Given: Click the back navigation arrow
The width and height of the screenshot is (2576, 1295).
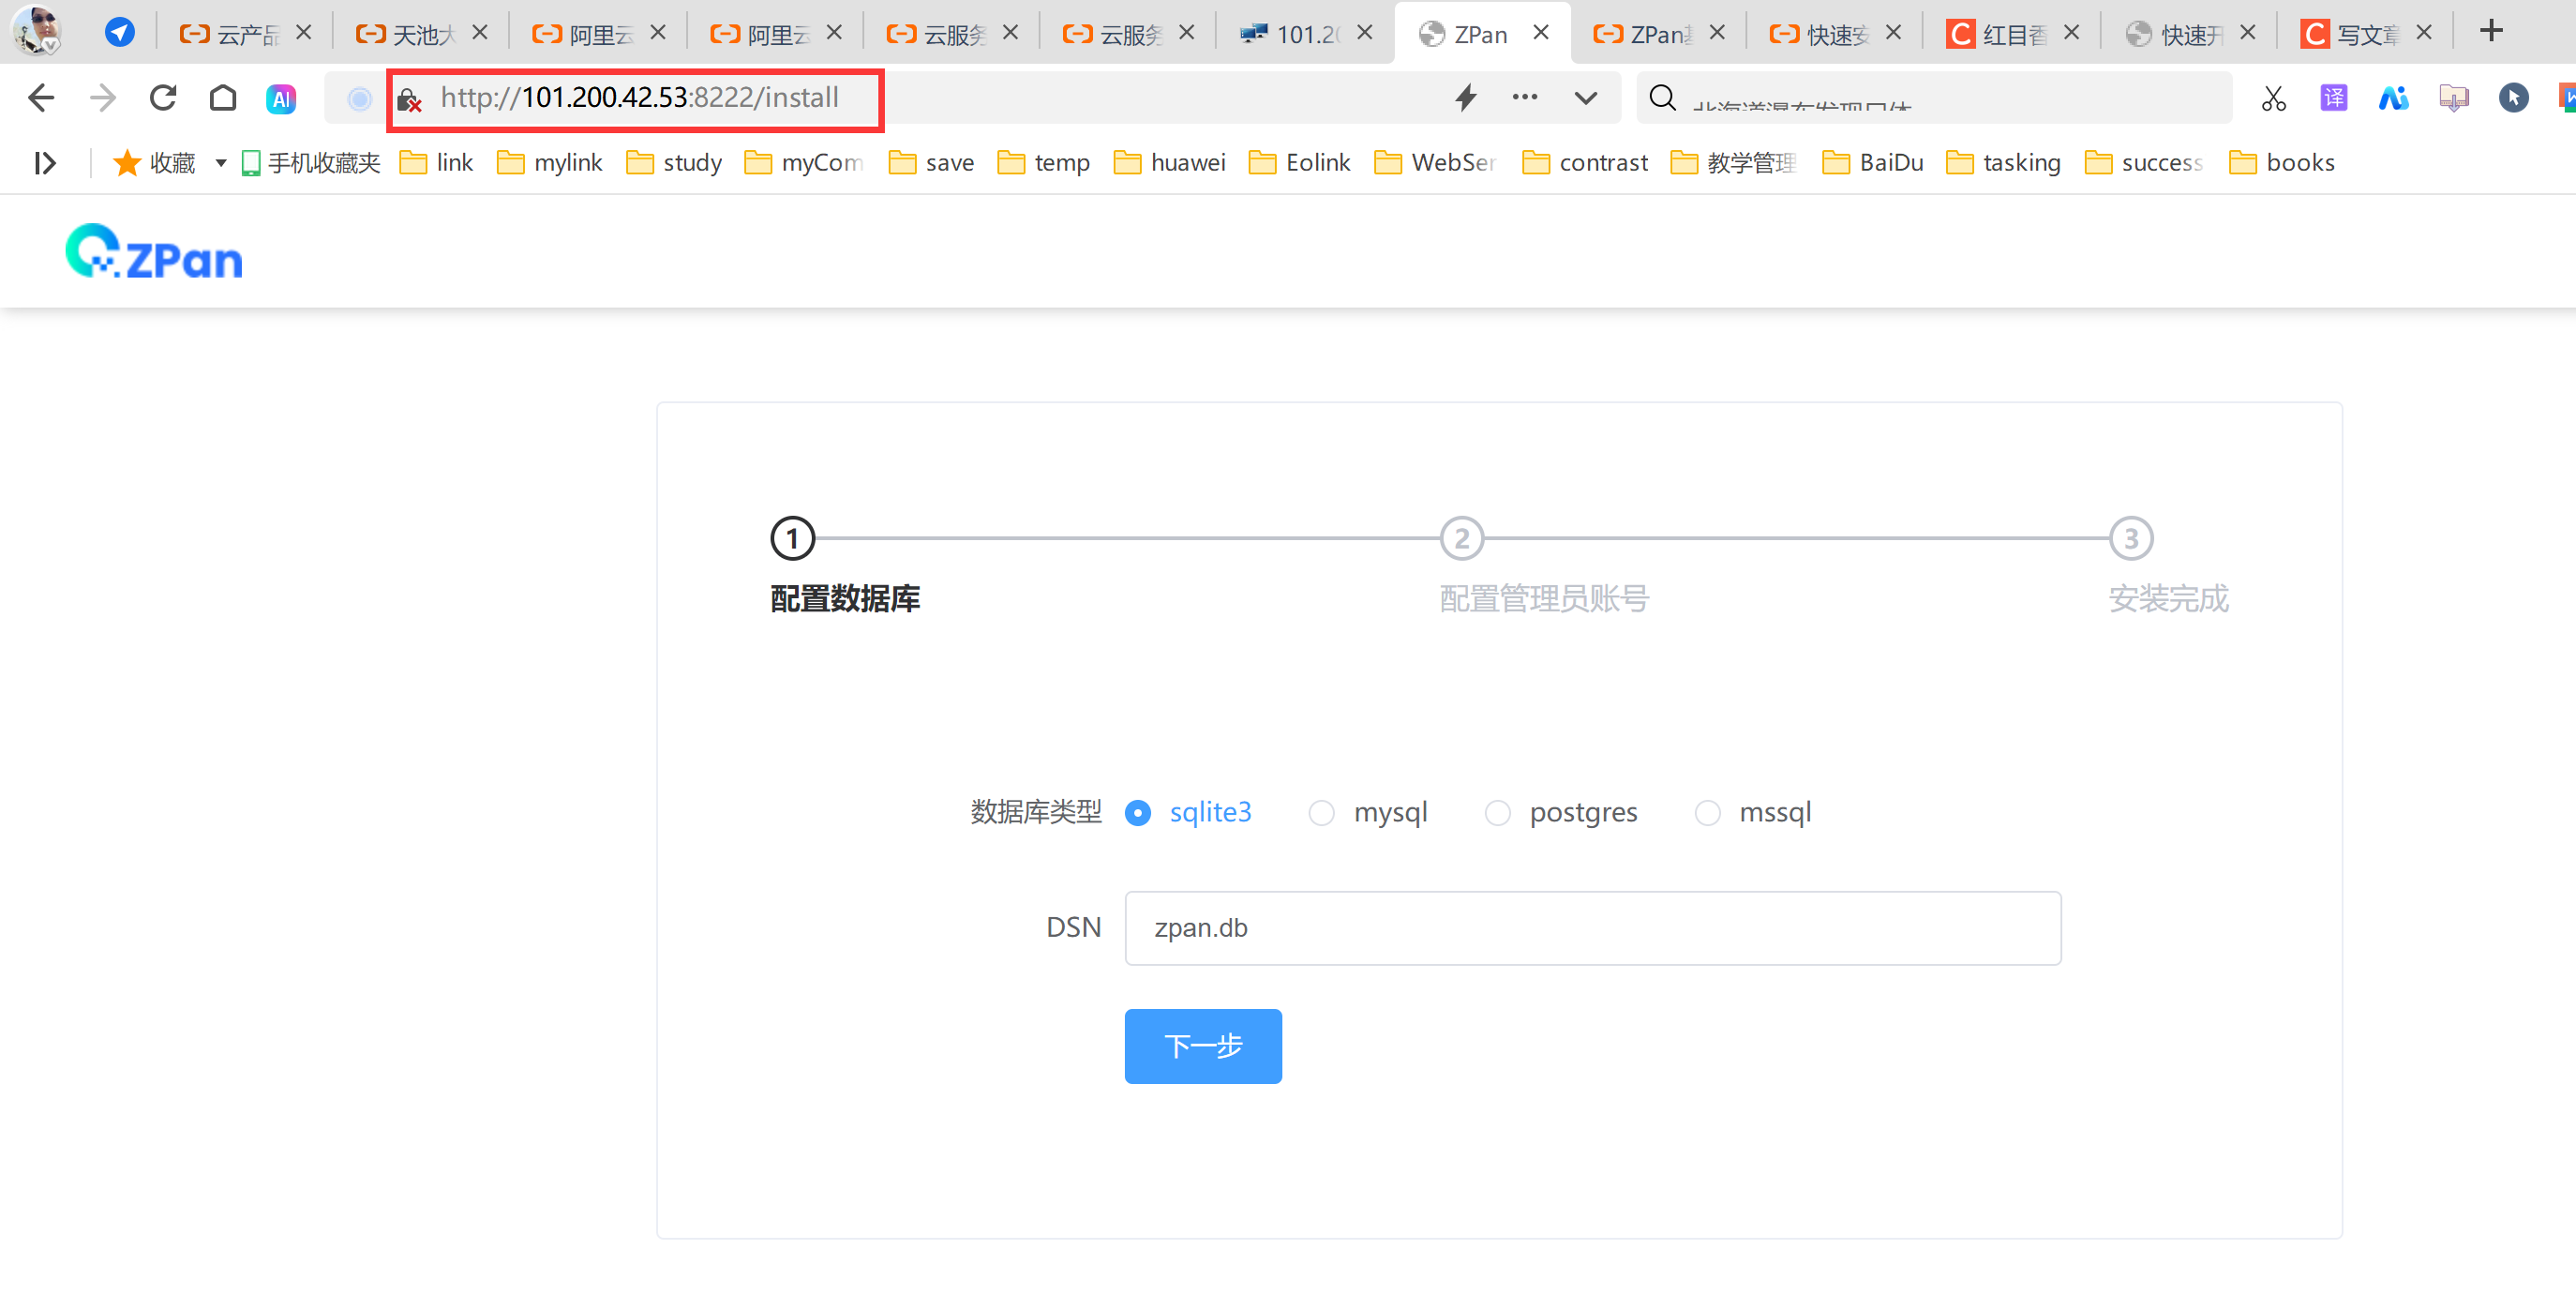Looking at the screenshot, I should click(41, 98).
